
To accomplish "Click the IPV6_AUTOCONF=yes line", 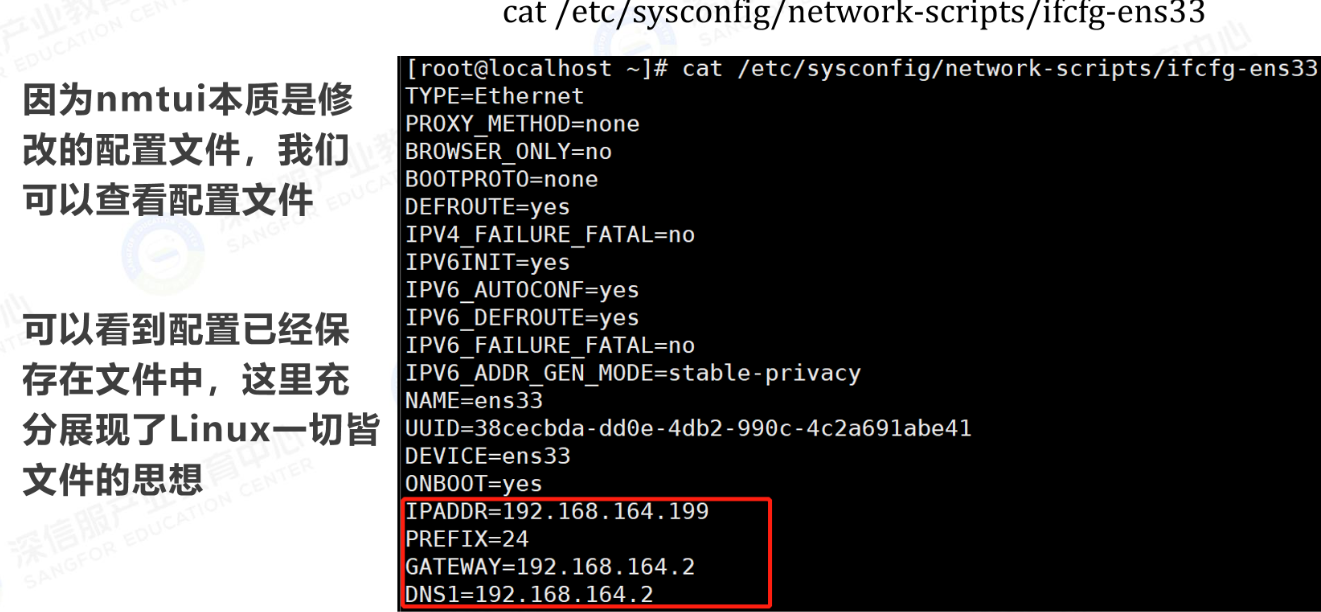I will [522, 290].
